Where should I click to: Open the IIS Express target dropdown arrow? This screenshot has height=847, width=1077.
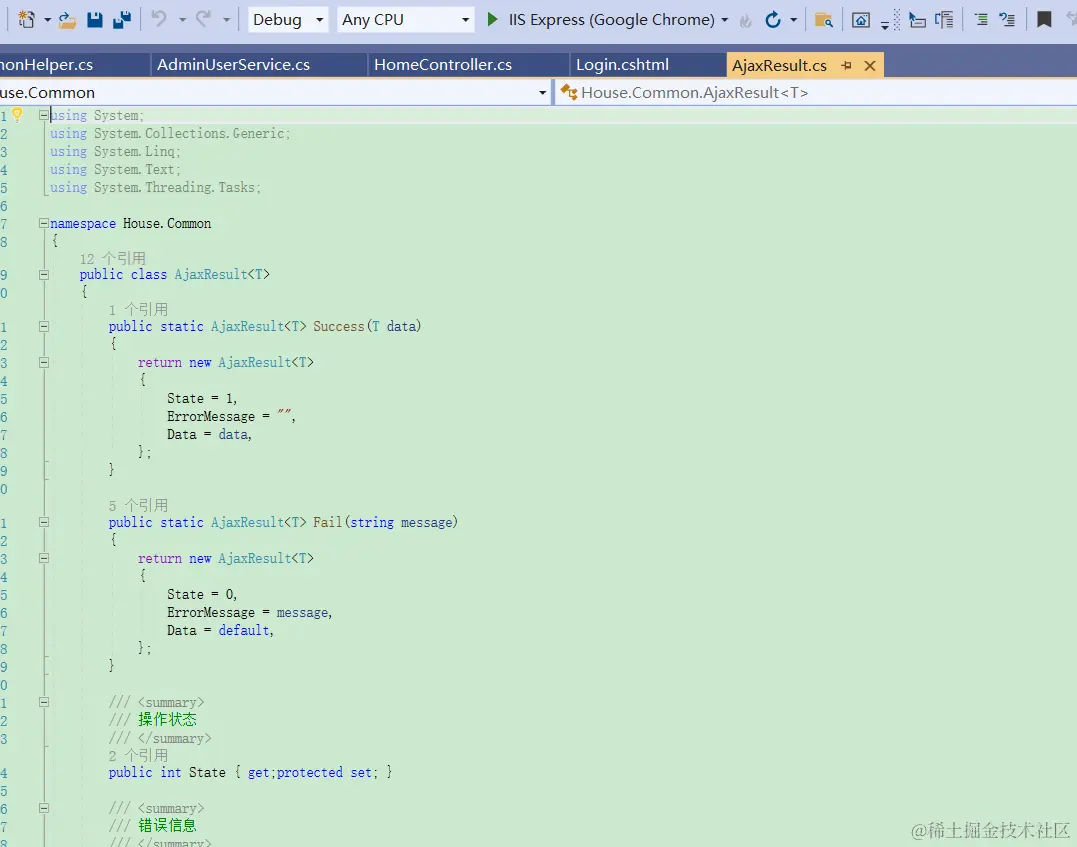pos(725,20)
